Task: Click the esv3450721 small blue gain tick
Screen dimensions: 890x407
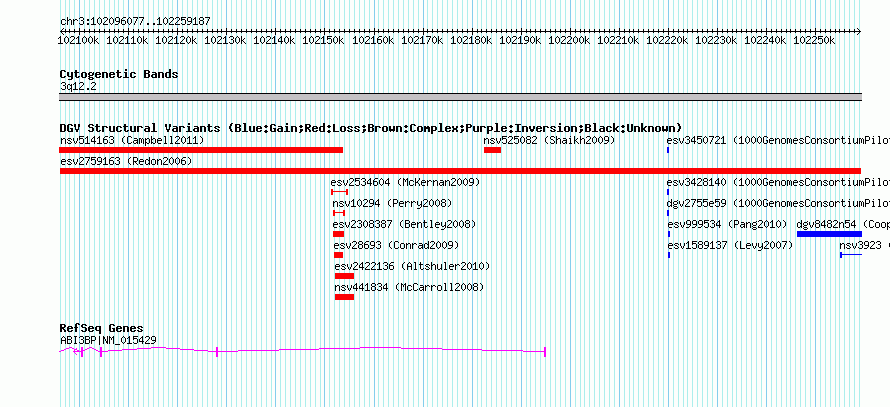Action: pyautogui.click(x=668, y=150)
